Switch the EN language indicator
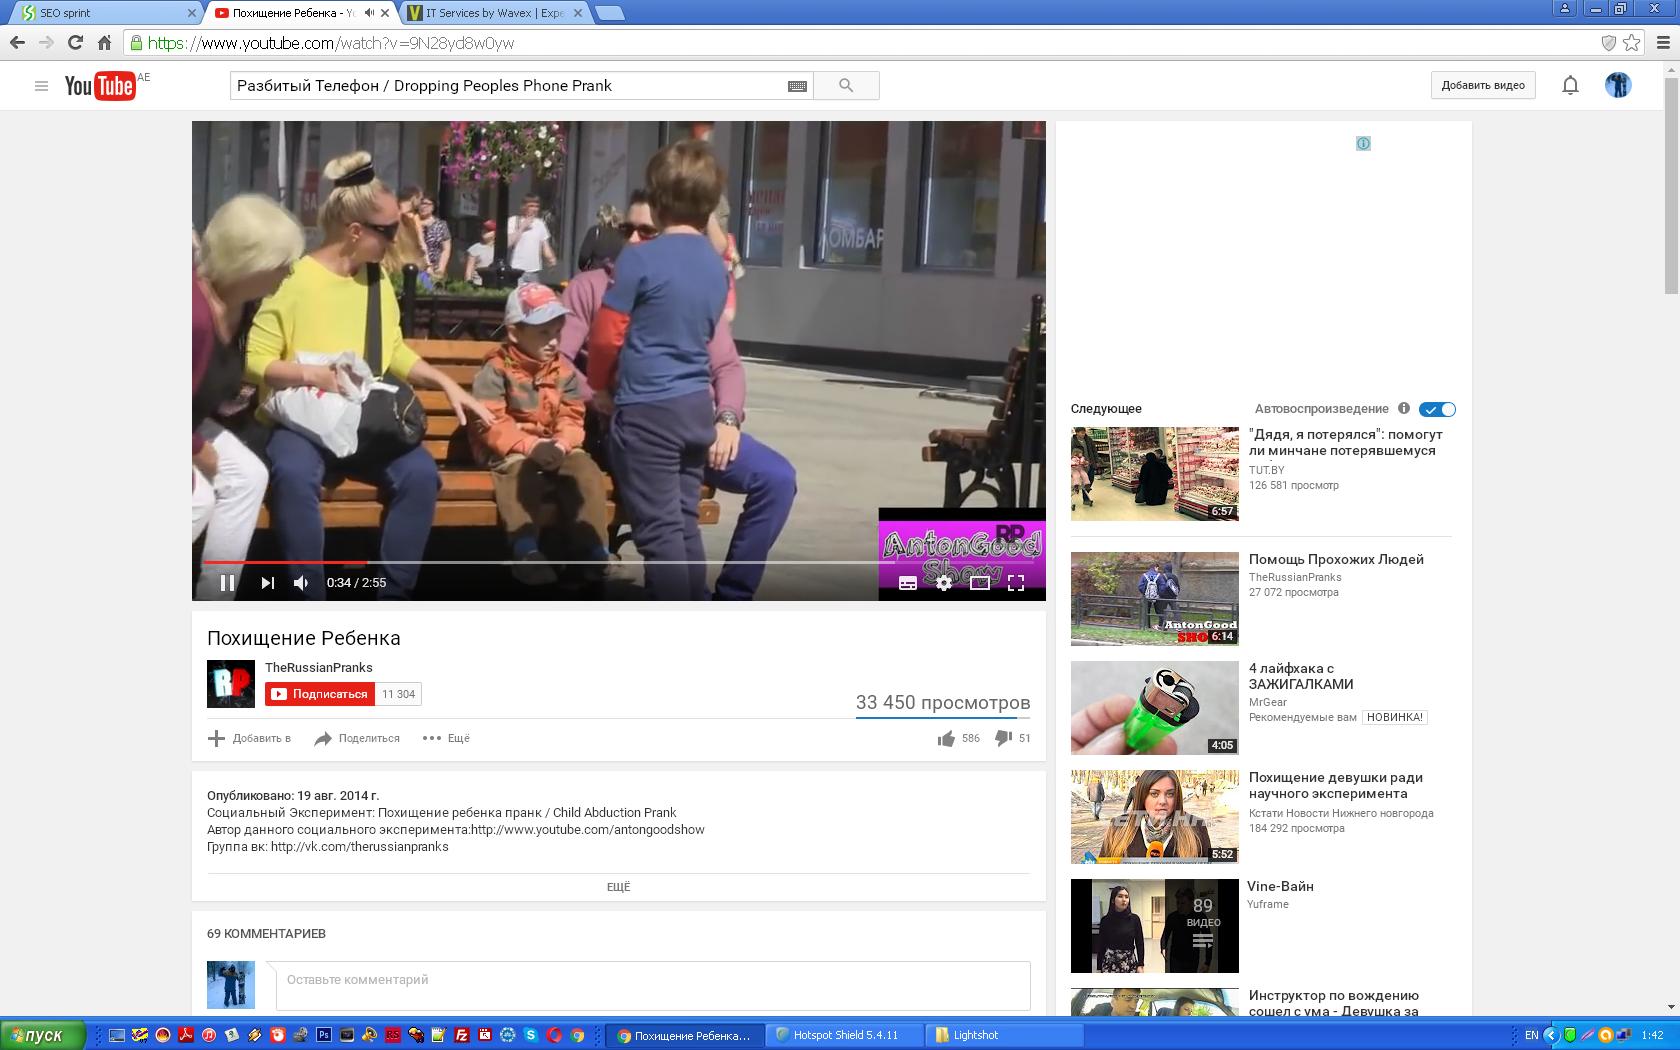The height and width of the screenshot is (1050, 1680). click(1531, 1036)
